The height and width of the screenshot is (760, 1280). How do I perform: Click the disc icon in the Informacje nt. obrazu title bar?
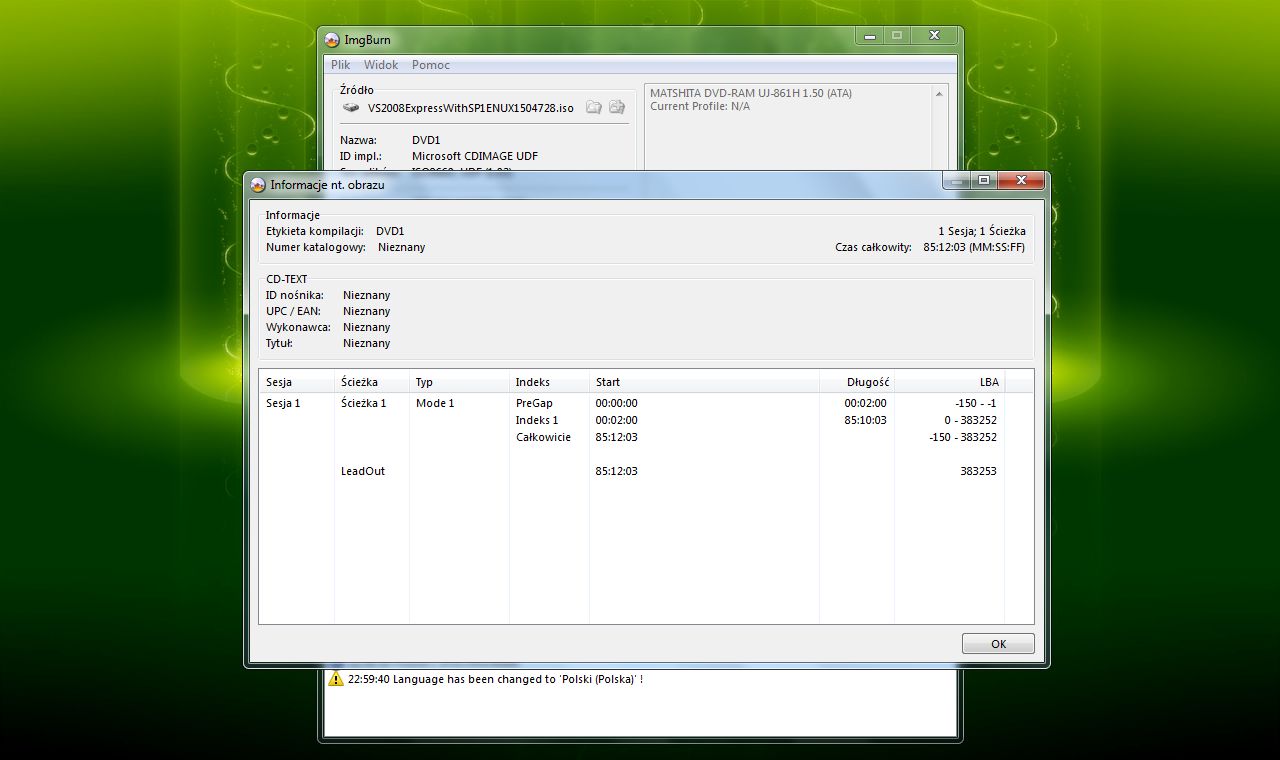click(x=258, y=184)
